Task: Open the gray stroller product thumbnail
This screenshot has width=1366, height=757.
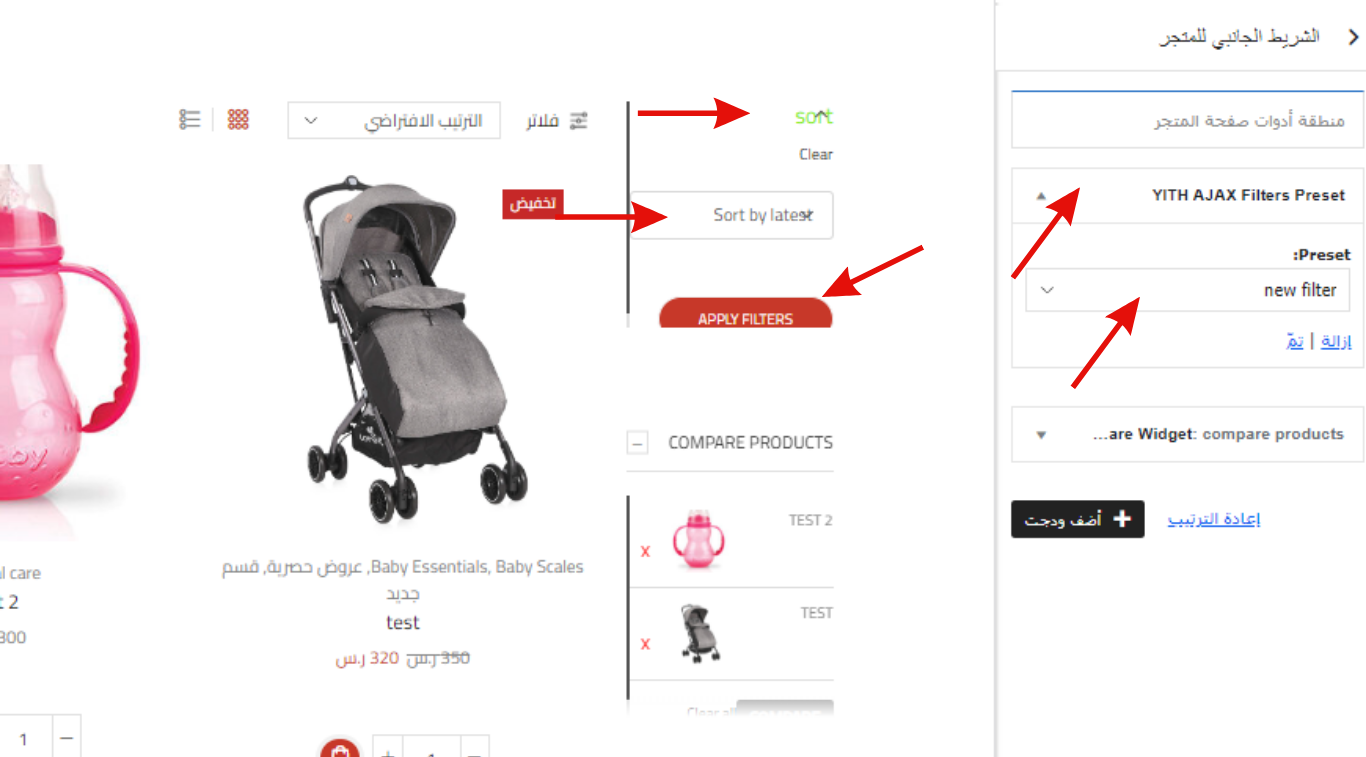Action: pos(403,349)
